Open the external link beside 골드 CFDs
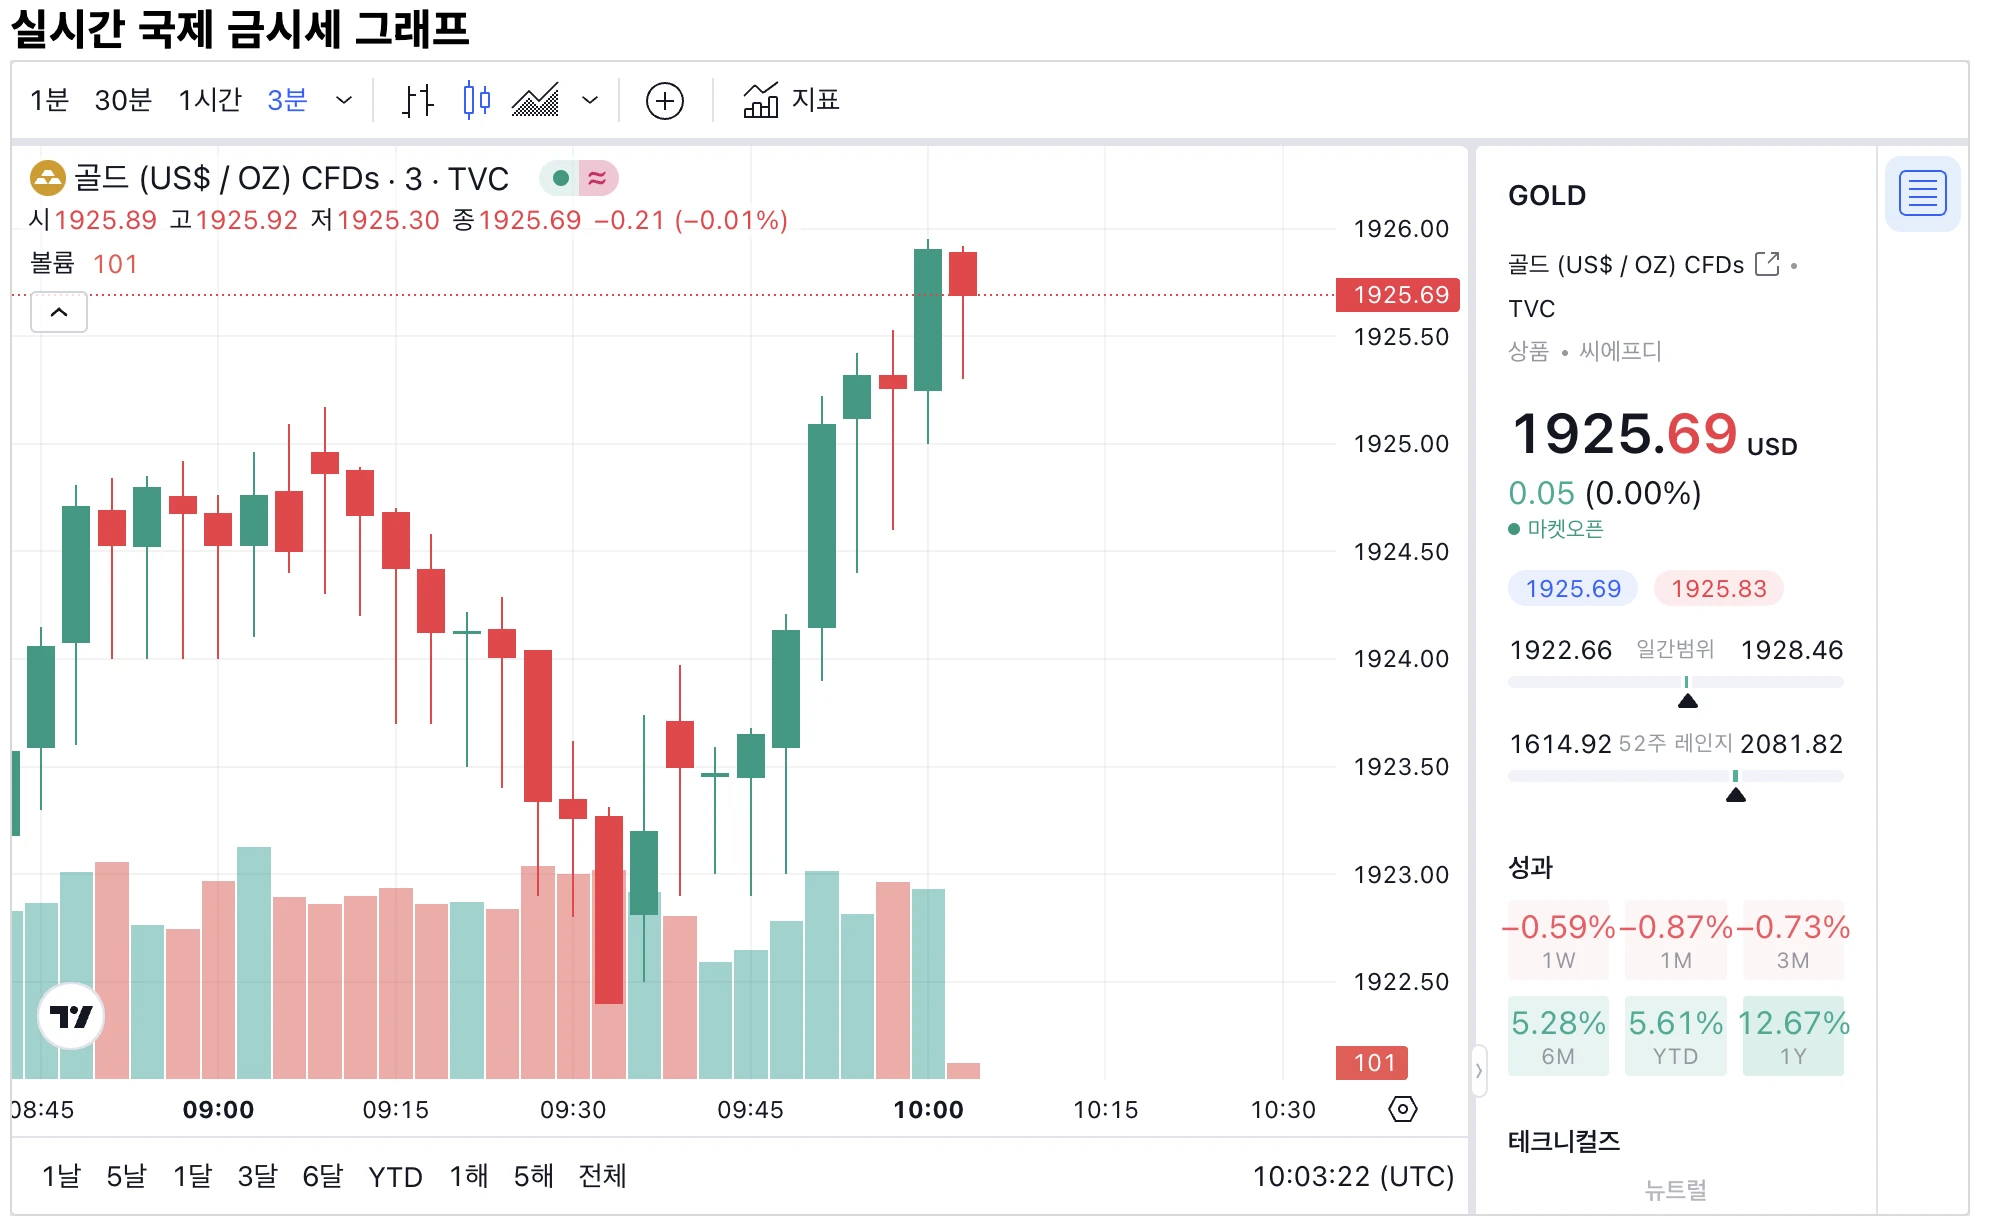2000x1230 pixels. pyautogui.click(x=1769, y=263)
